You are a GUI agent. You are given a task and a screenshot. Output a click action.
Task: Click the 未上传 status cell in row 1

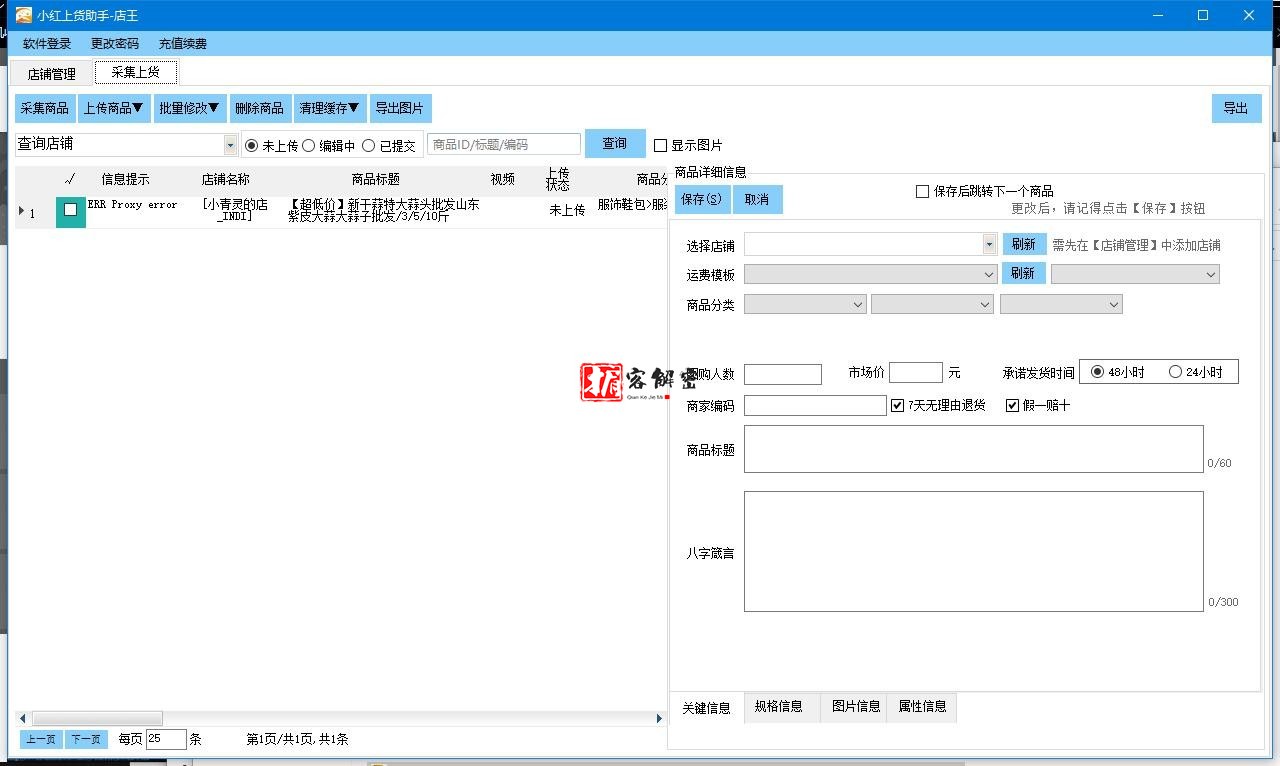[567, 211]
